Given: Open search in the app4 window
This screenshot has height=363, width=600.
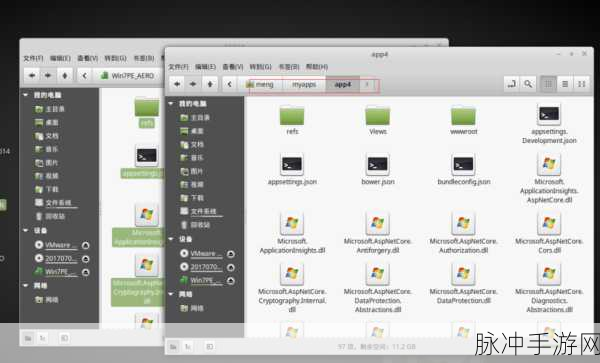Looking at the screenshot, I should 528,84.
